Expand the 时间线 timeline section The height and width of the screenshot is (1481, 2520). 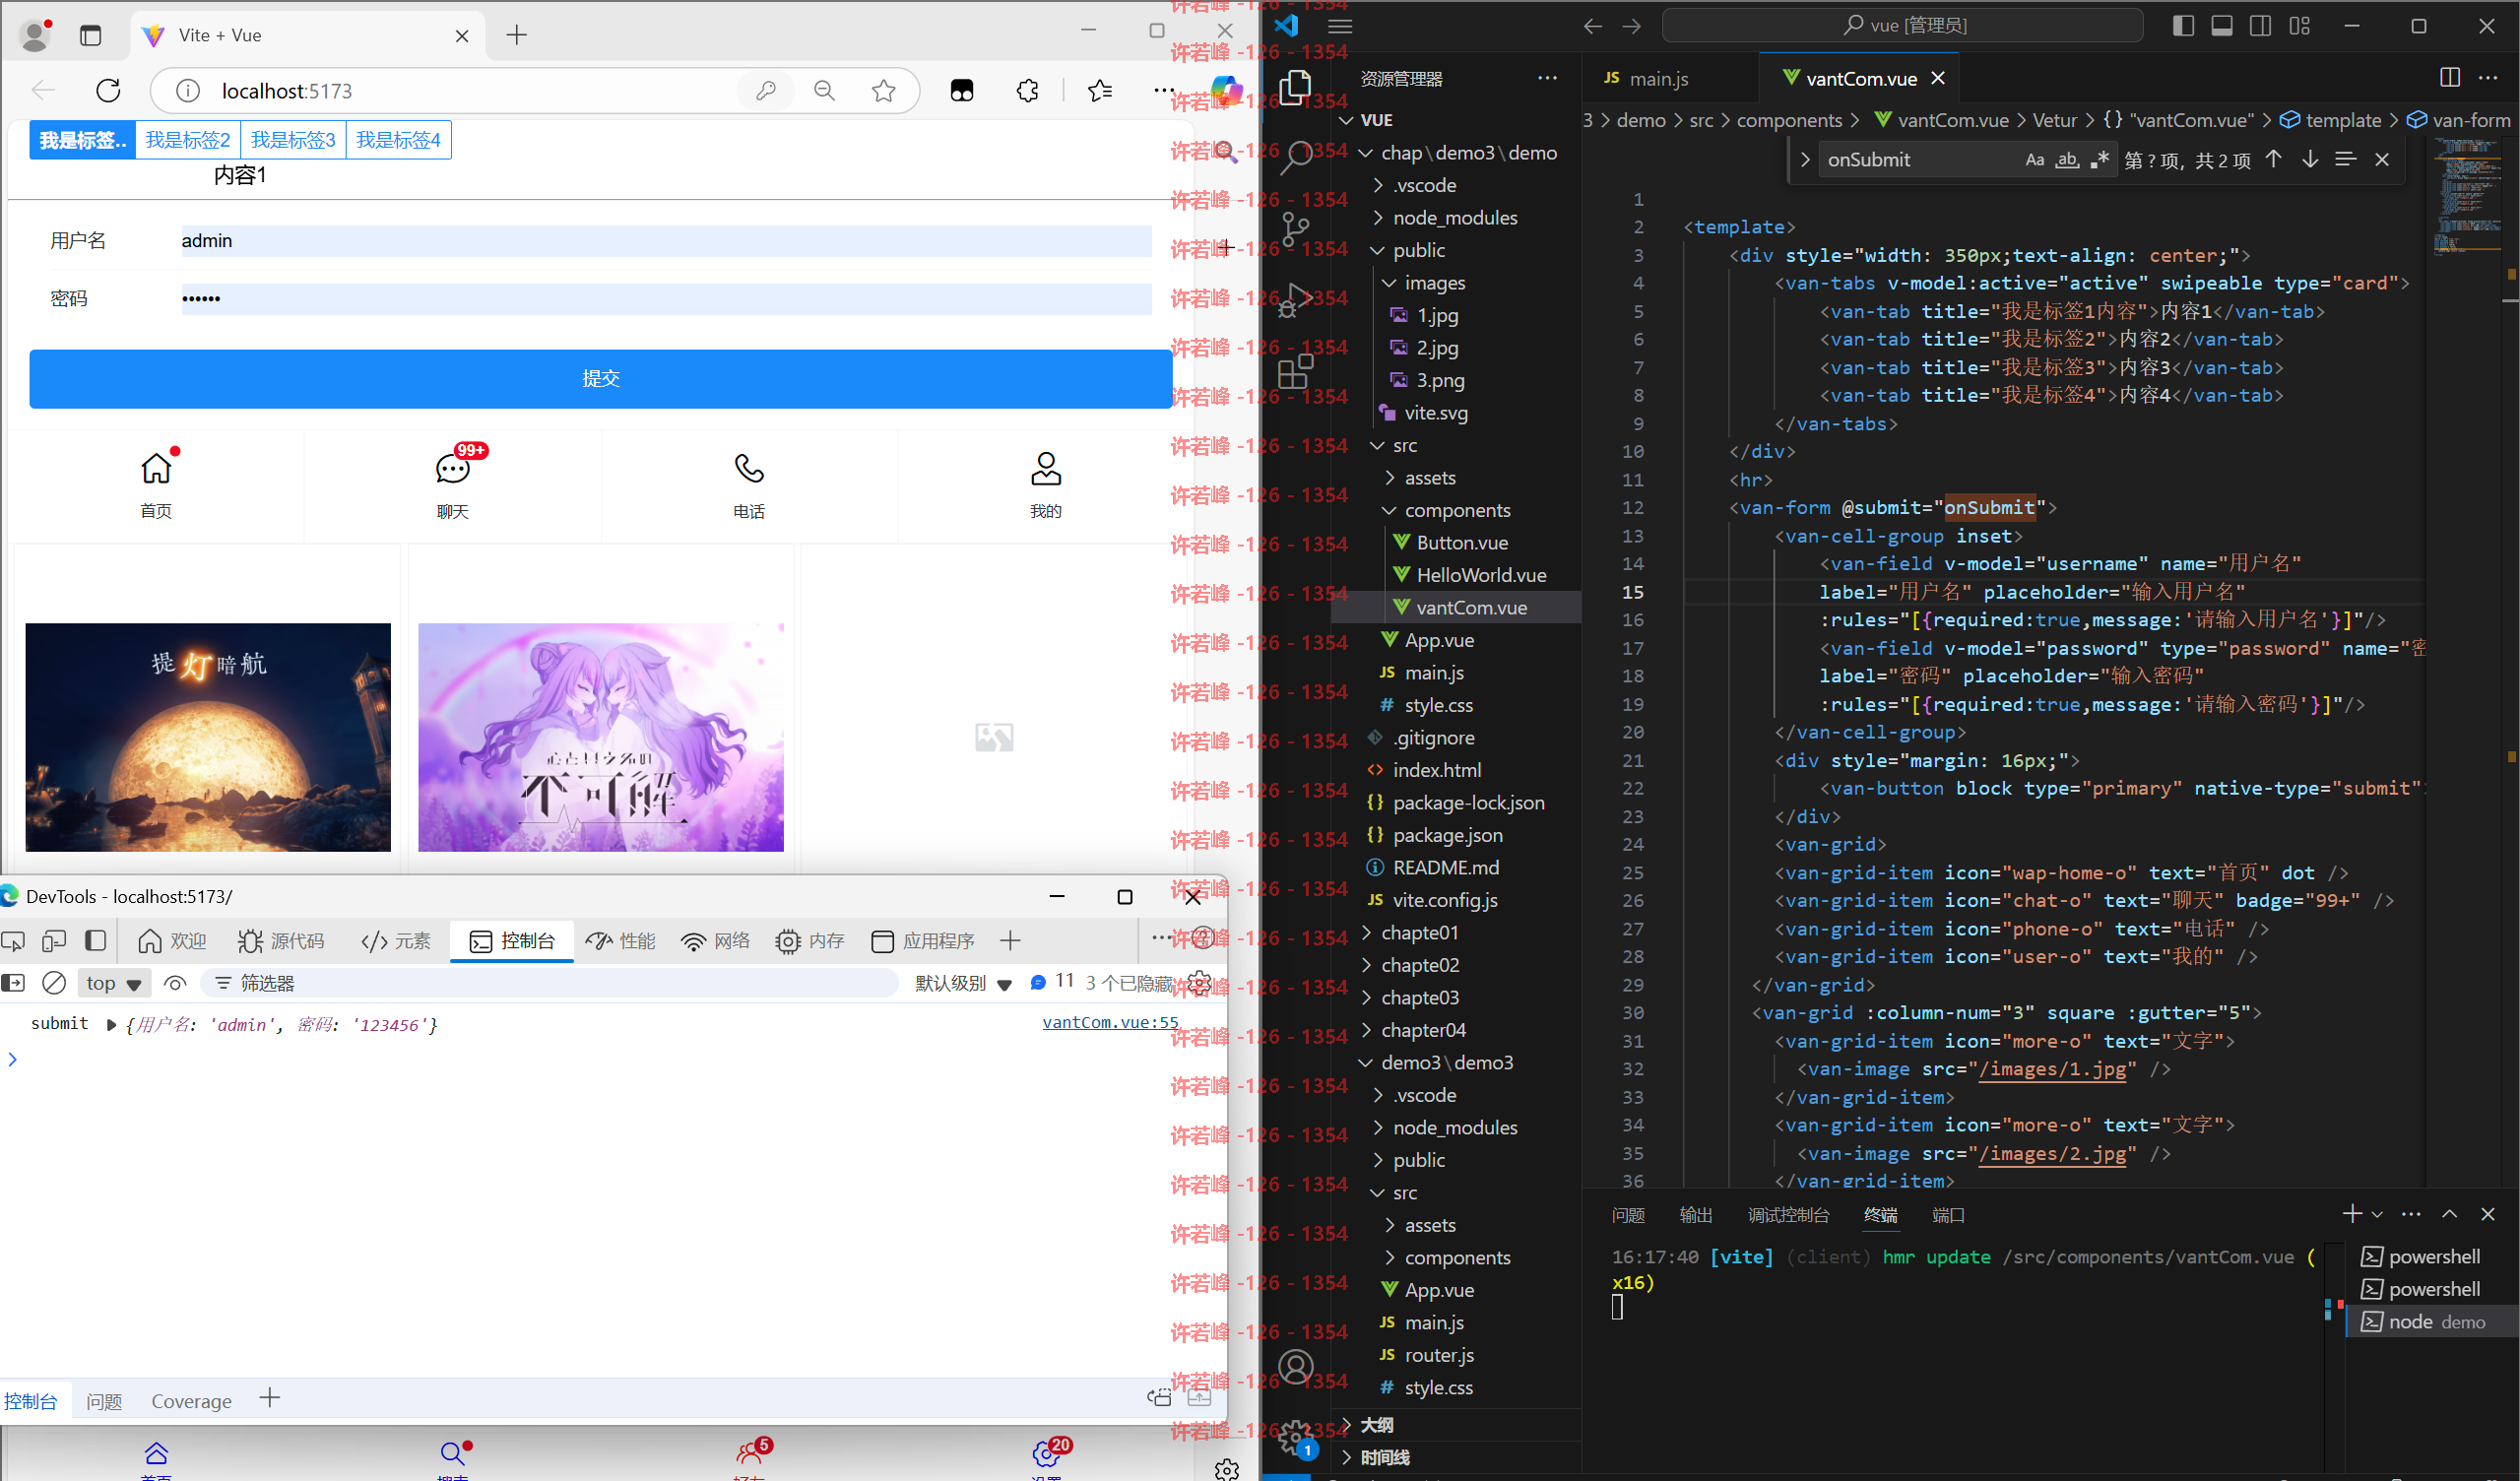[1384, 1457]
